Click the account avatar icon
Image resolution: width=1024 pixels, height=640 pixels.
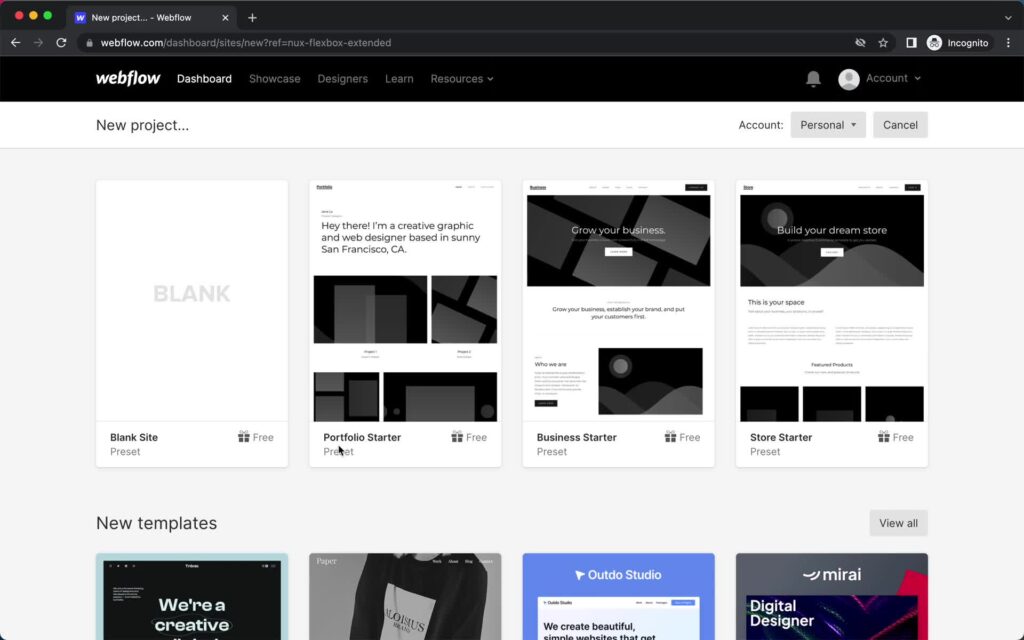tap(848, 79)
